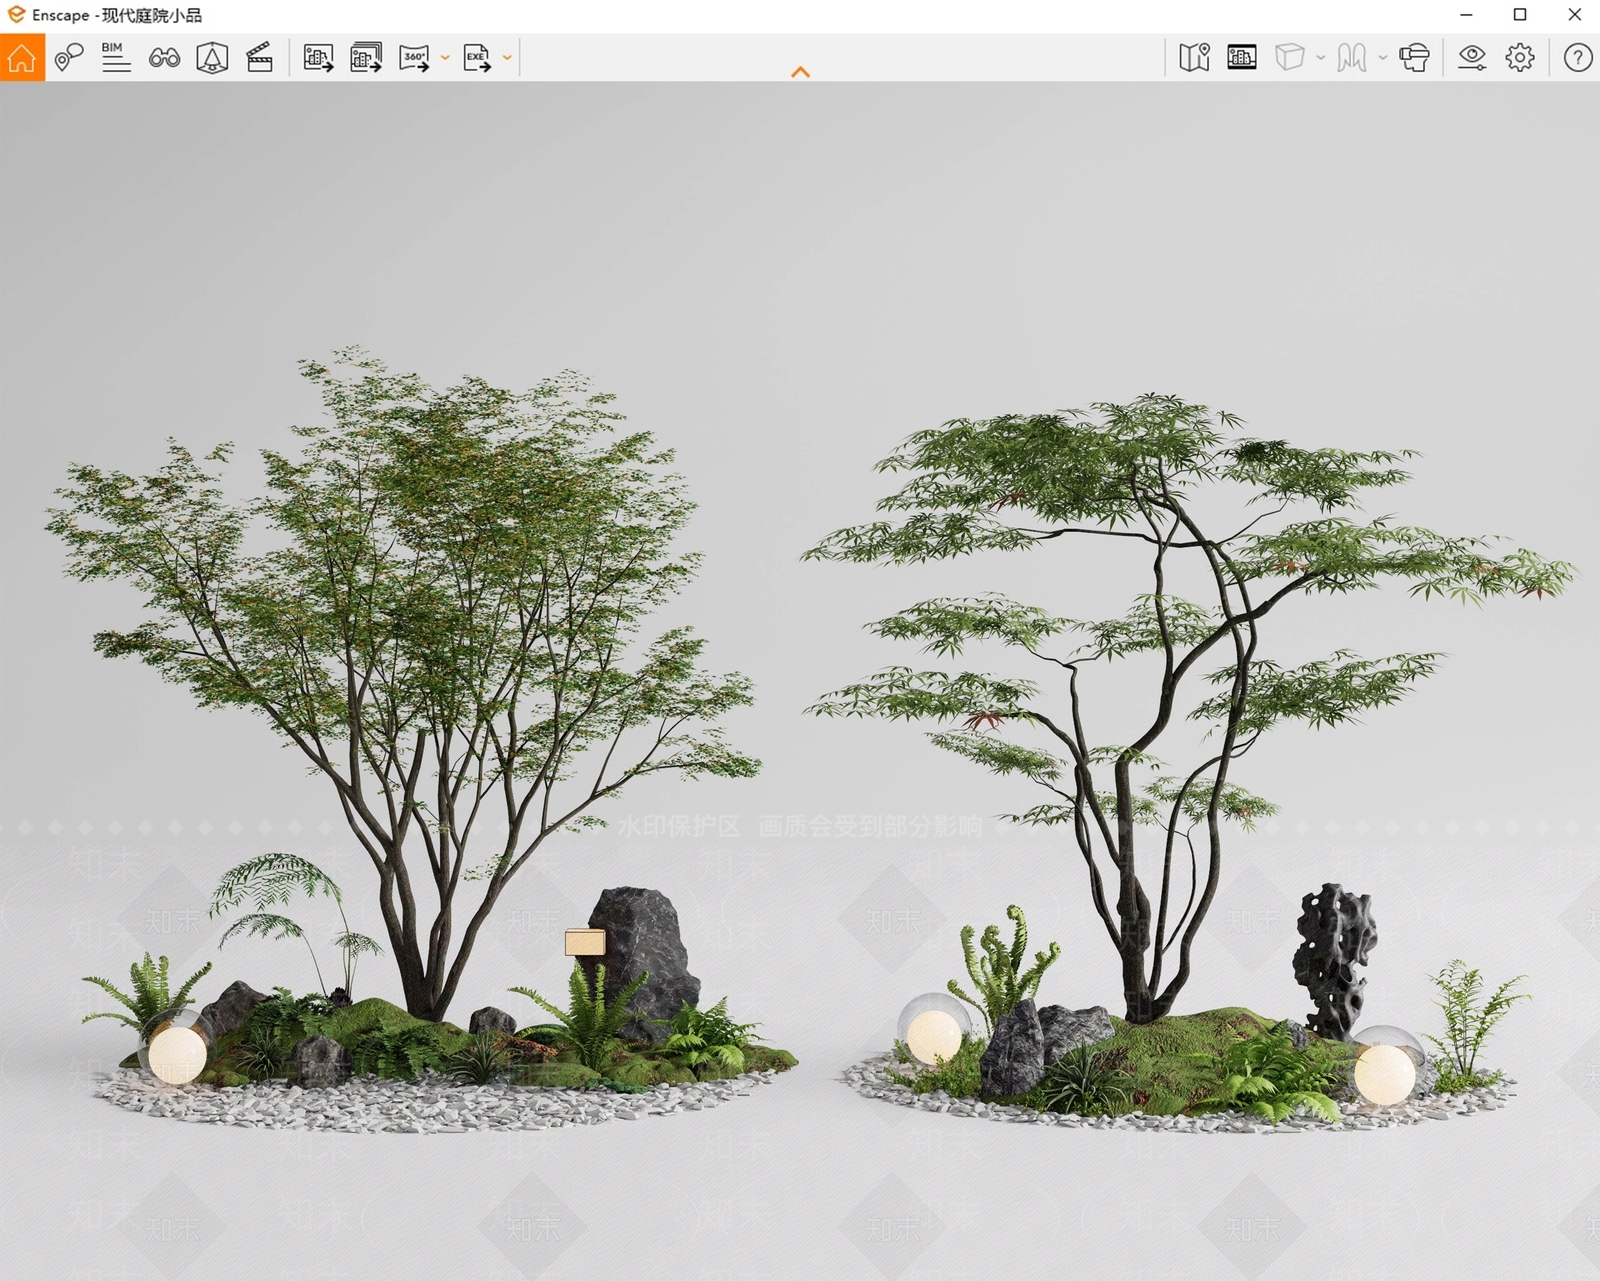Open the Asset Library icon
The width and height of the screenshot is (1600, 1281).
coord(212,58)
